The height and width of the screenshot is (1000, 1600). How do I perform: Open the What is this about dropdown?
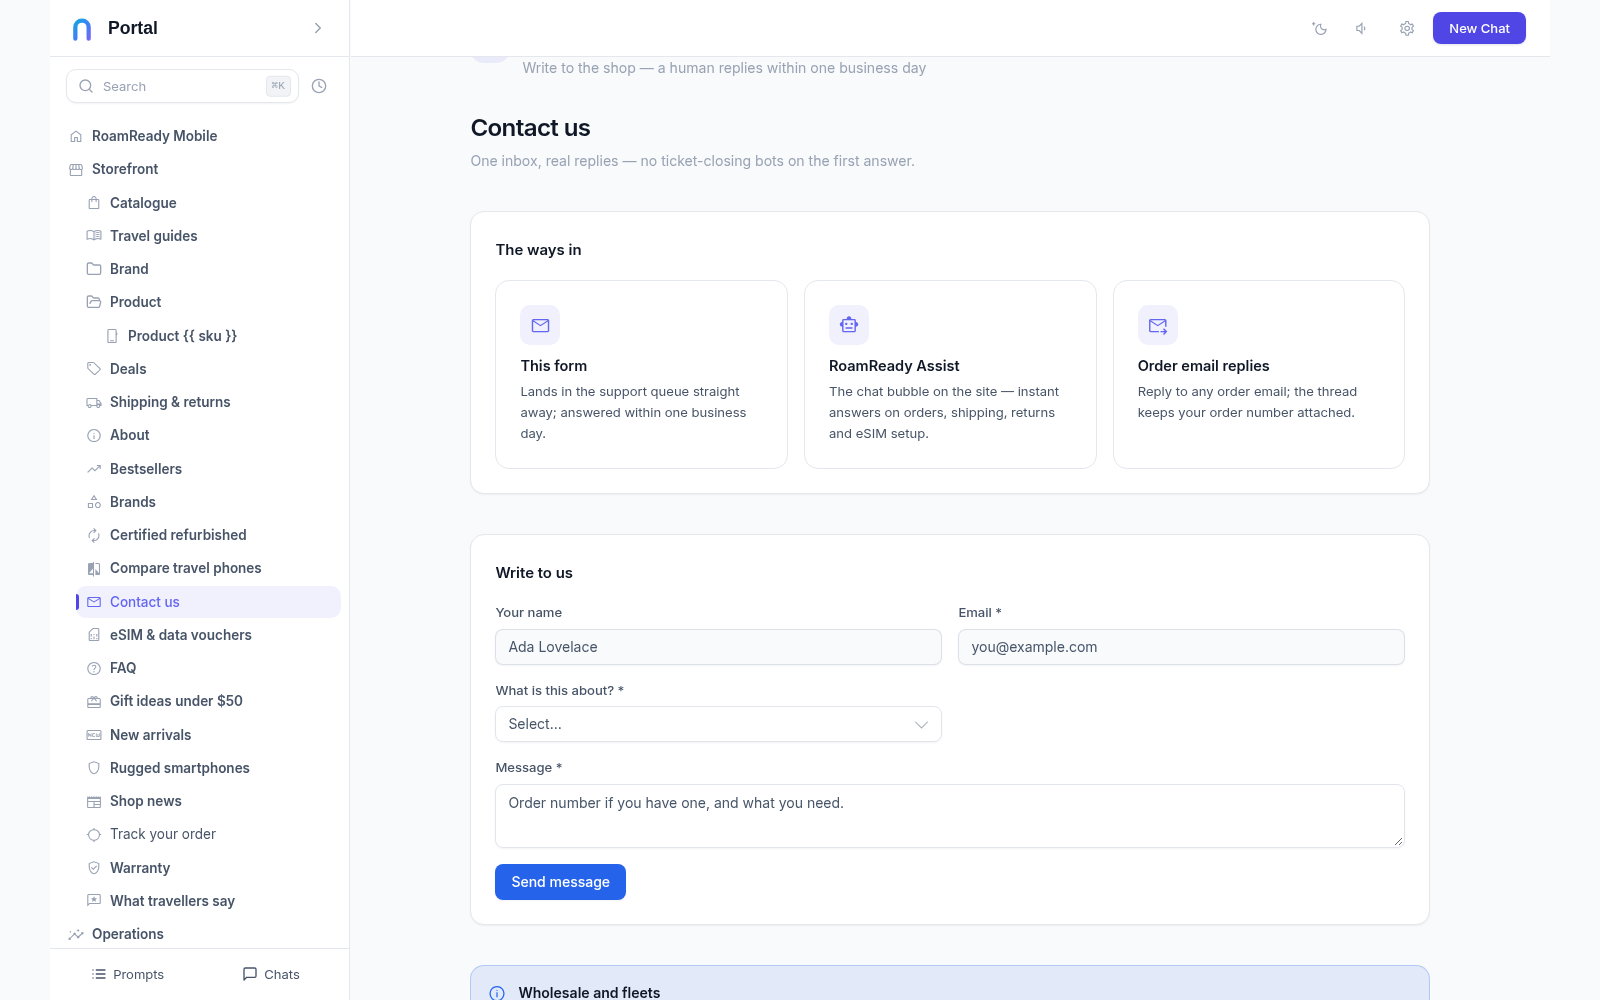click(718, 724)
